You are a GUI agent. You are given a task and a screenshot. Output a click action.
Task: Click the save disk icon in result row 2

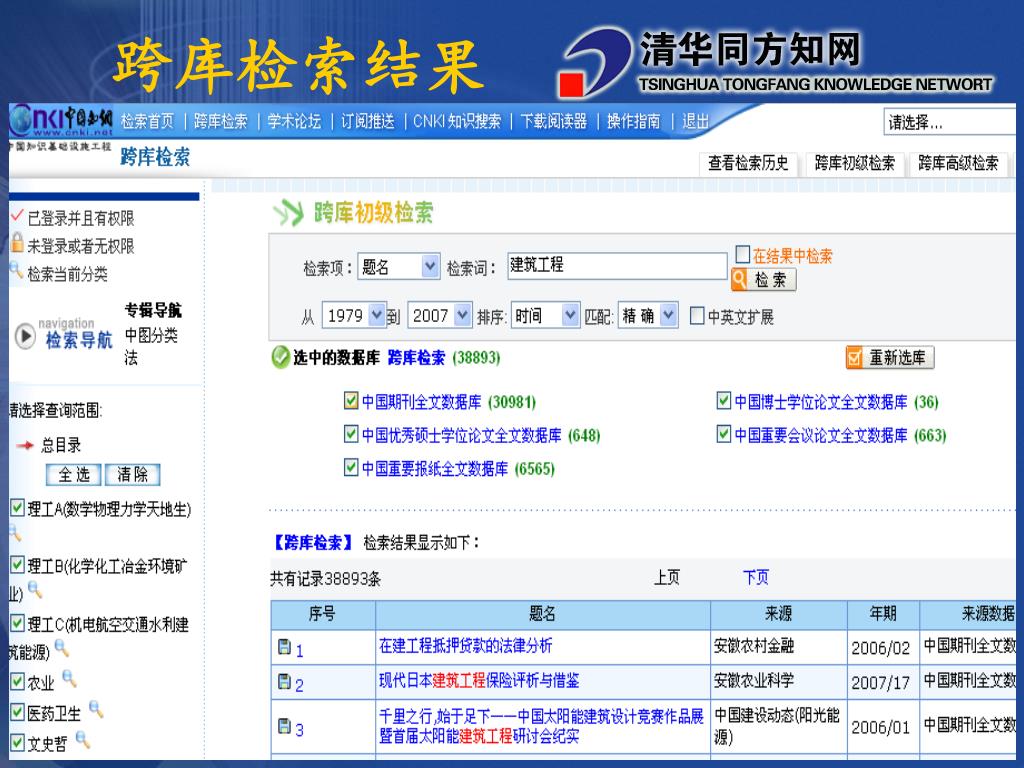[284, 681]
